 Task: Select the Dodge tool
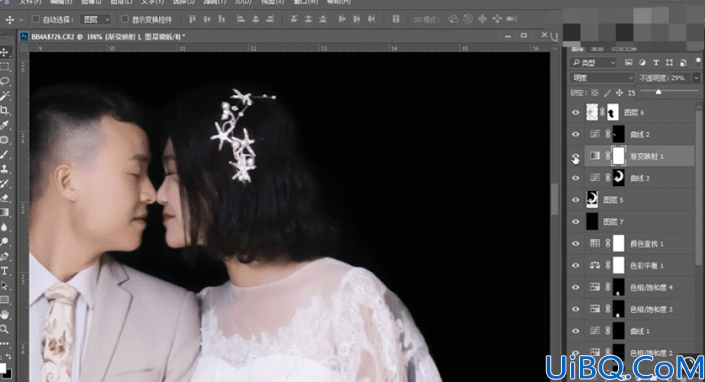[x=4, y=242]
